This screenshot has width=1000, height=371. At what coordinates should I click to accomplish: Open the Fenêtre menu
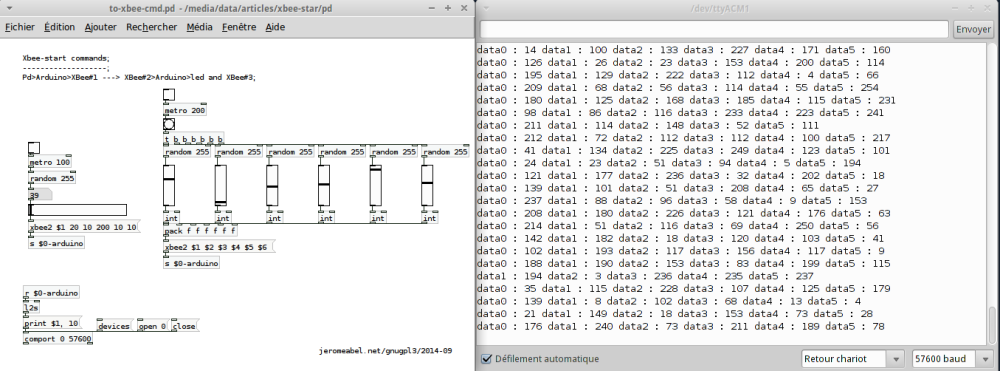[239, 27]
